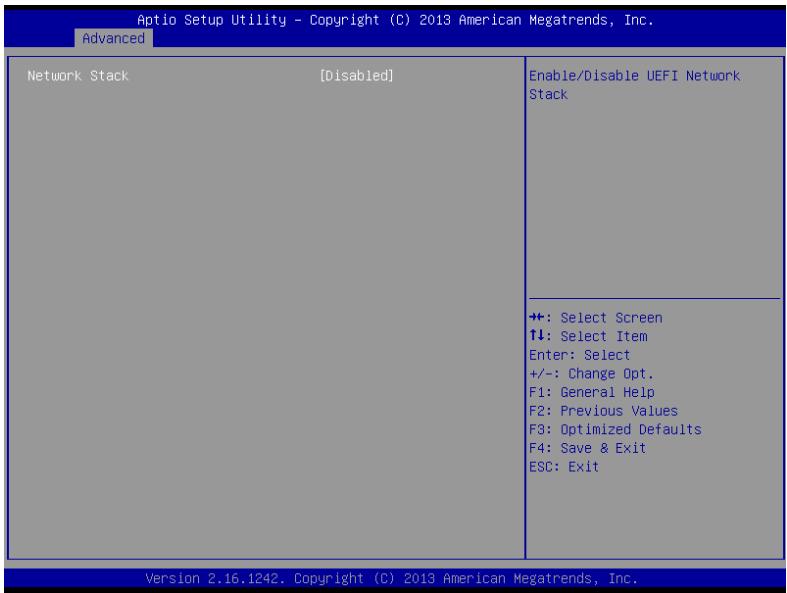Click the Enter: Select hint

(579, 355)
